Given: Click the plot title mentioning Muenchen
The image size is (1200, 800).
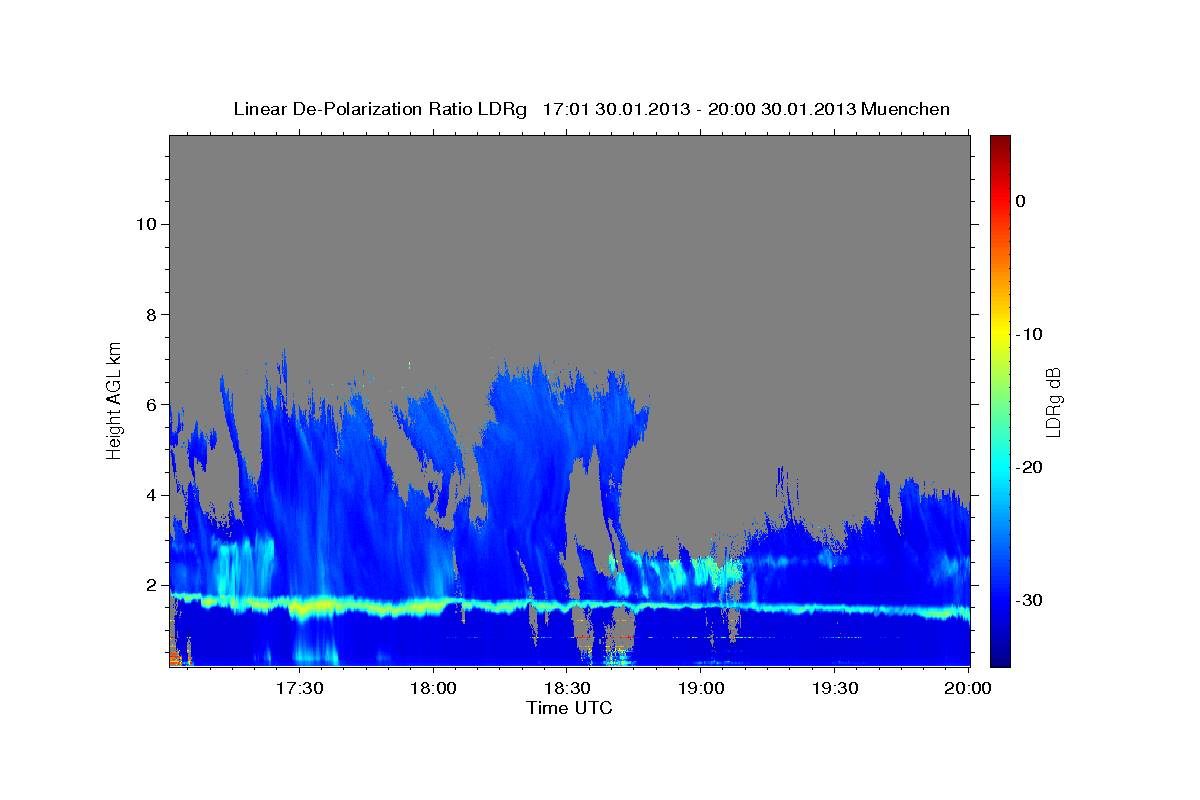Looking at the screenshot, I should (591, 109).
